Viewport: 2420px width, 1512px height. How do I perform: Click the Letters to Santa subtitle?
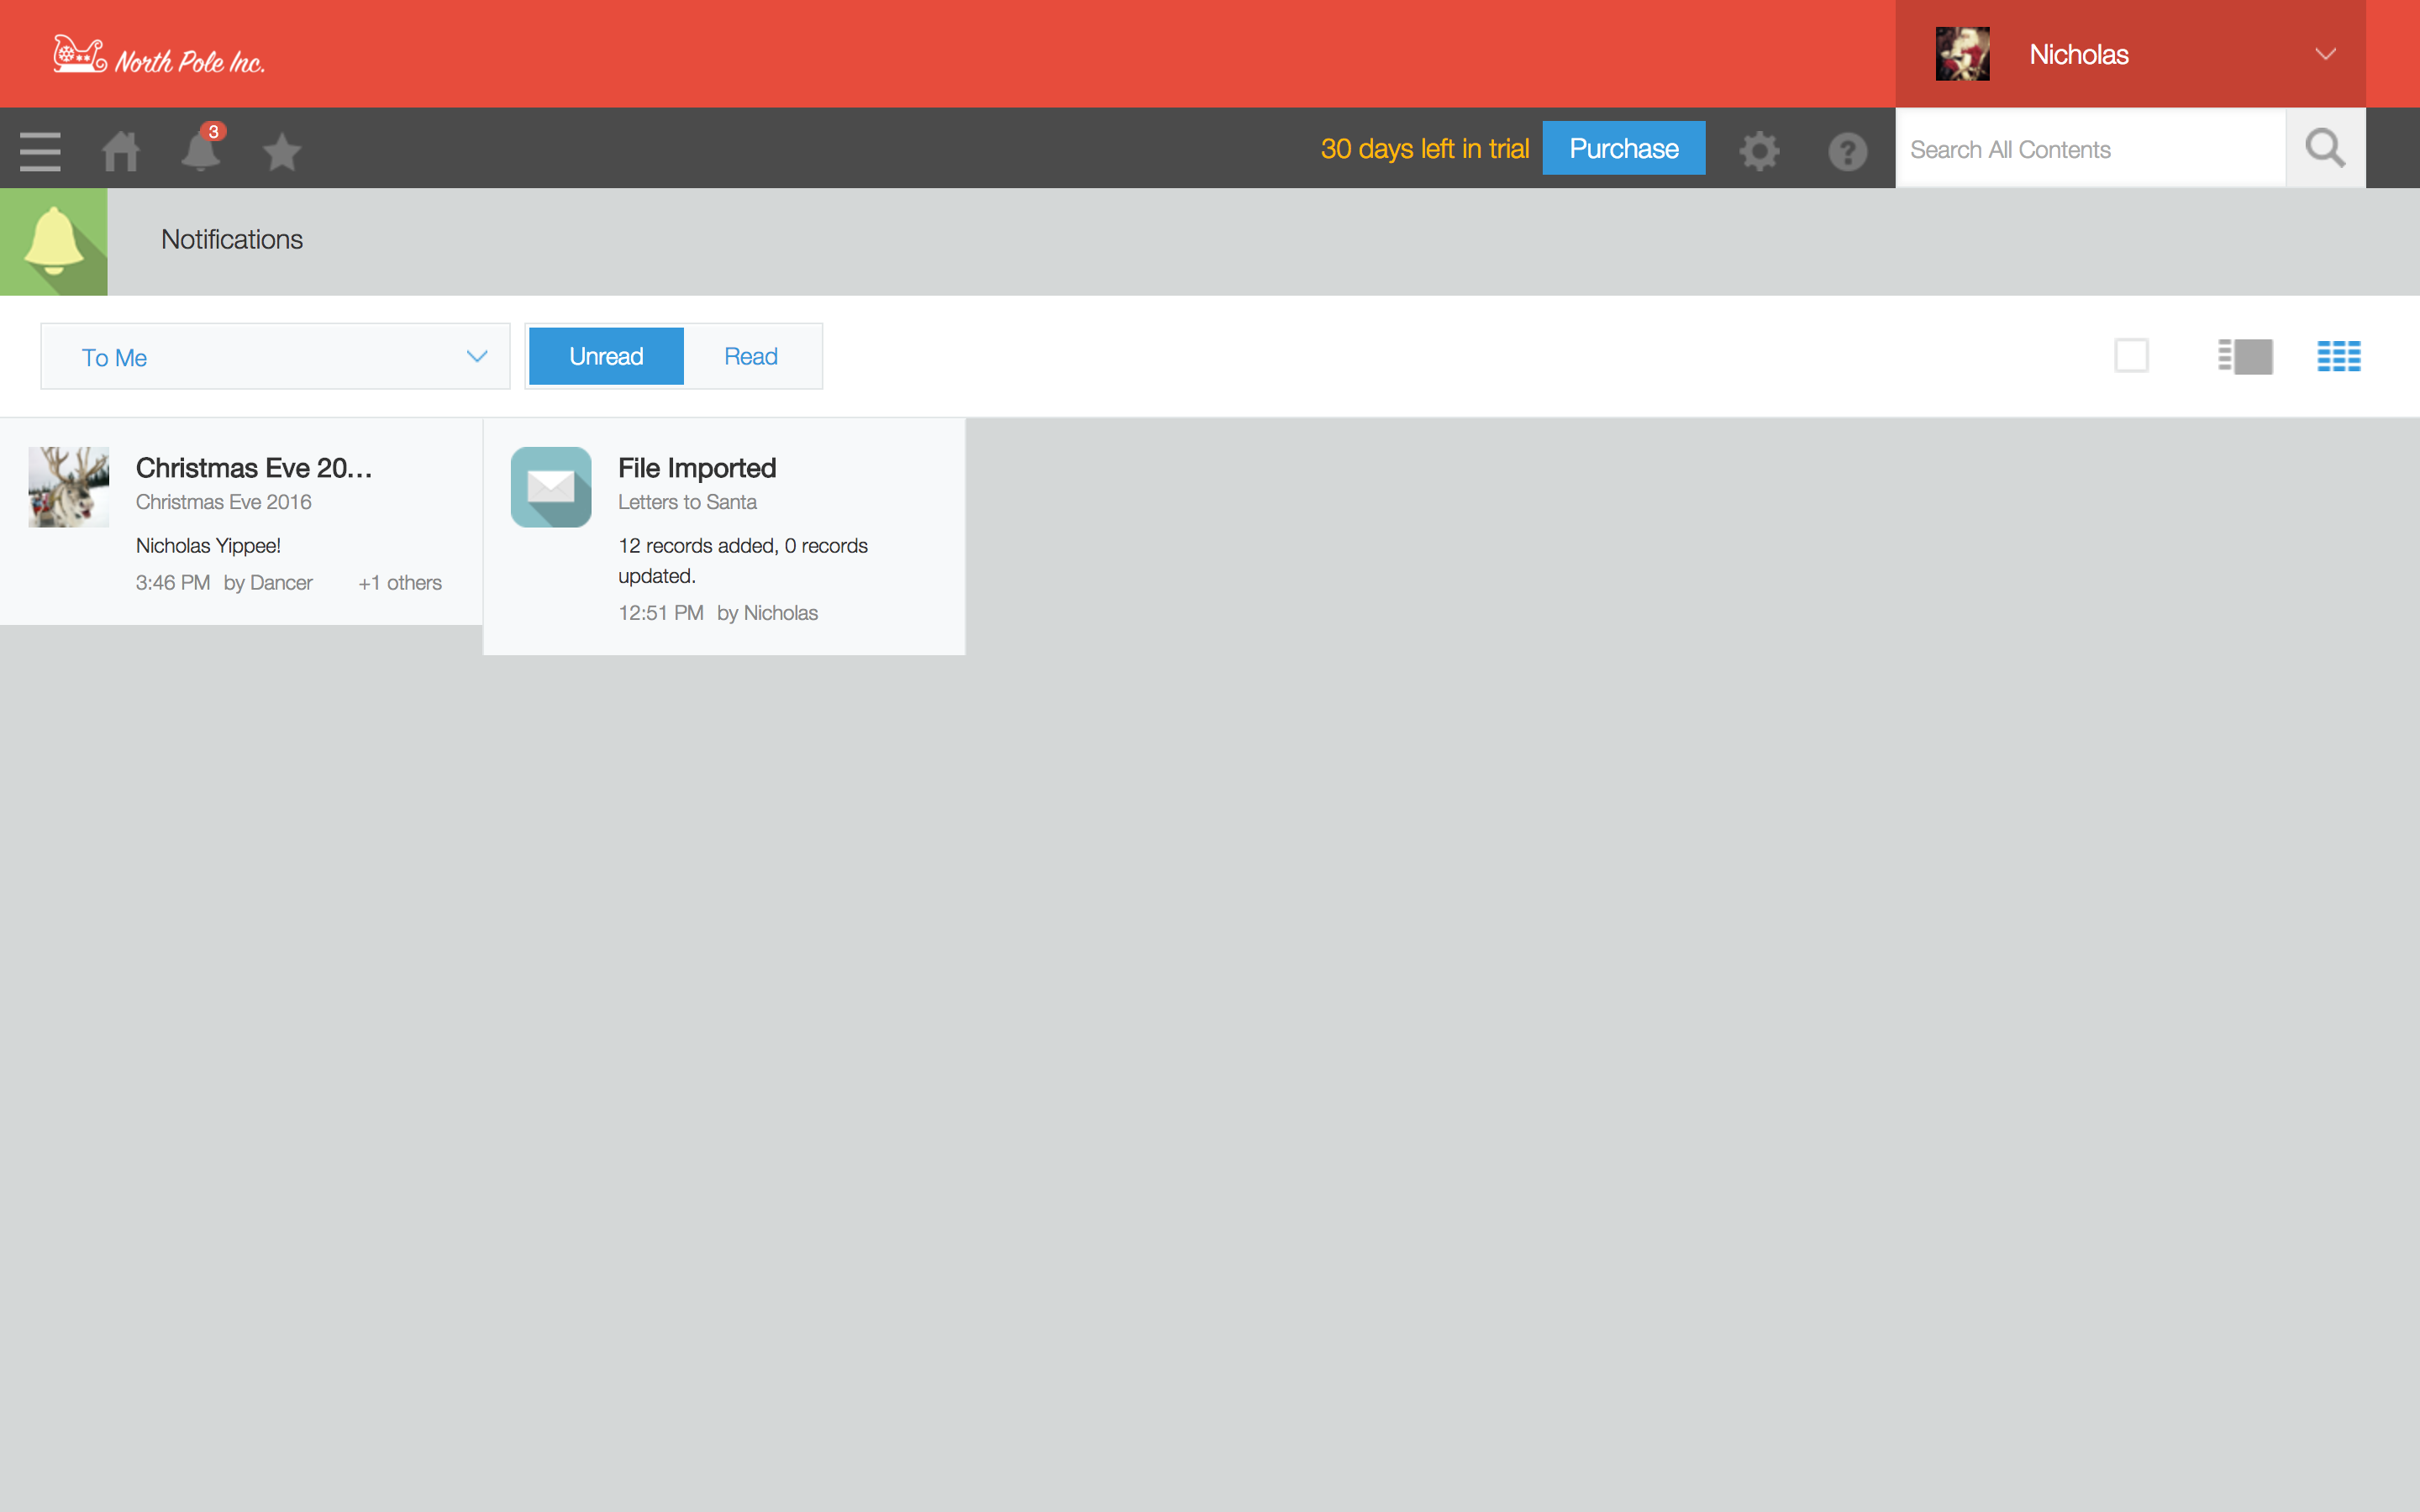[x=687, y=502]
